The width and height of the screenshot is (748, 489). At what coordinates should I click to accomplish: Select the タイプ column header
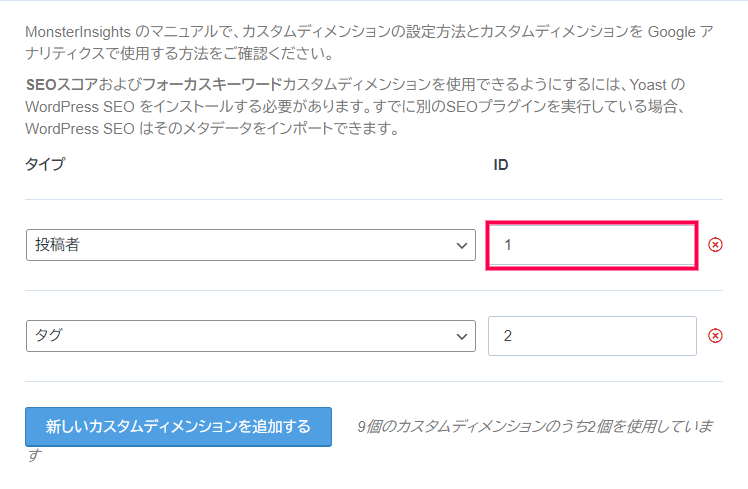[45, 164]
